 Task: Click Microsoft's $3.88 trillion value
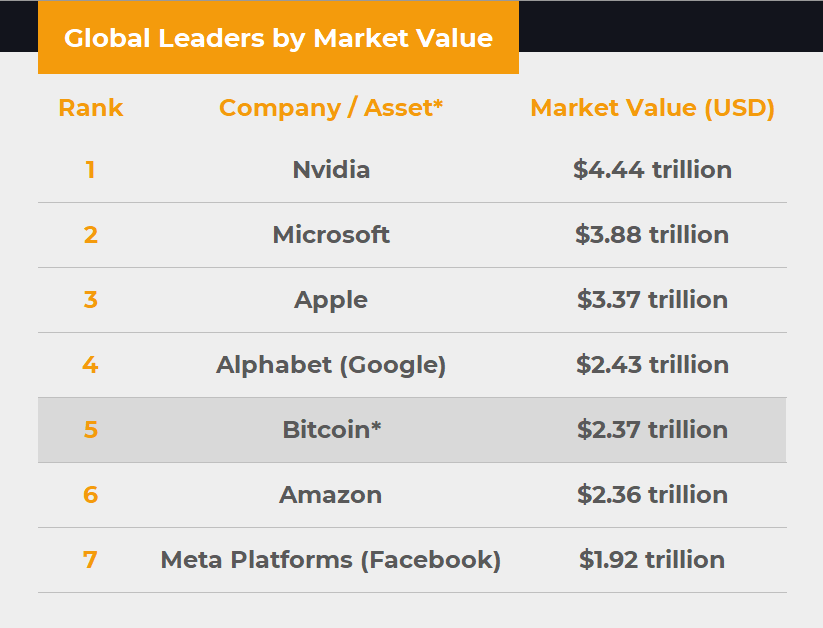pos(652,235)
